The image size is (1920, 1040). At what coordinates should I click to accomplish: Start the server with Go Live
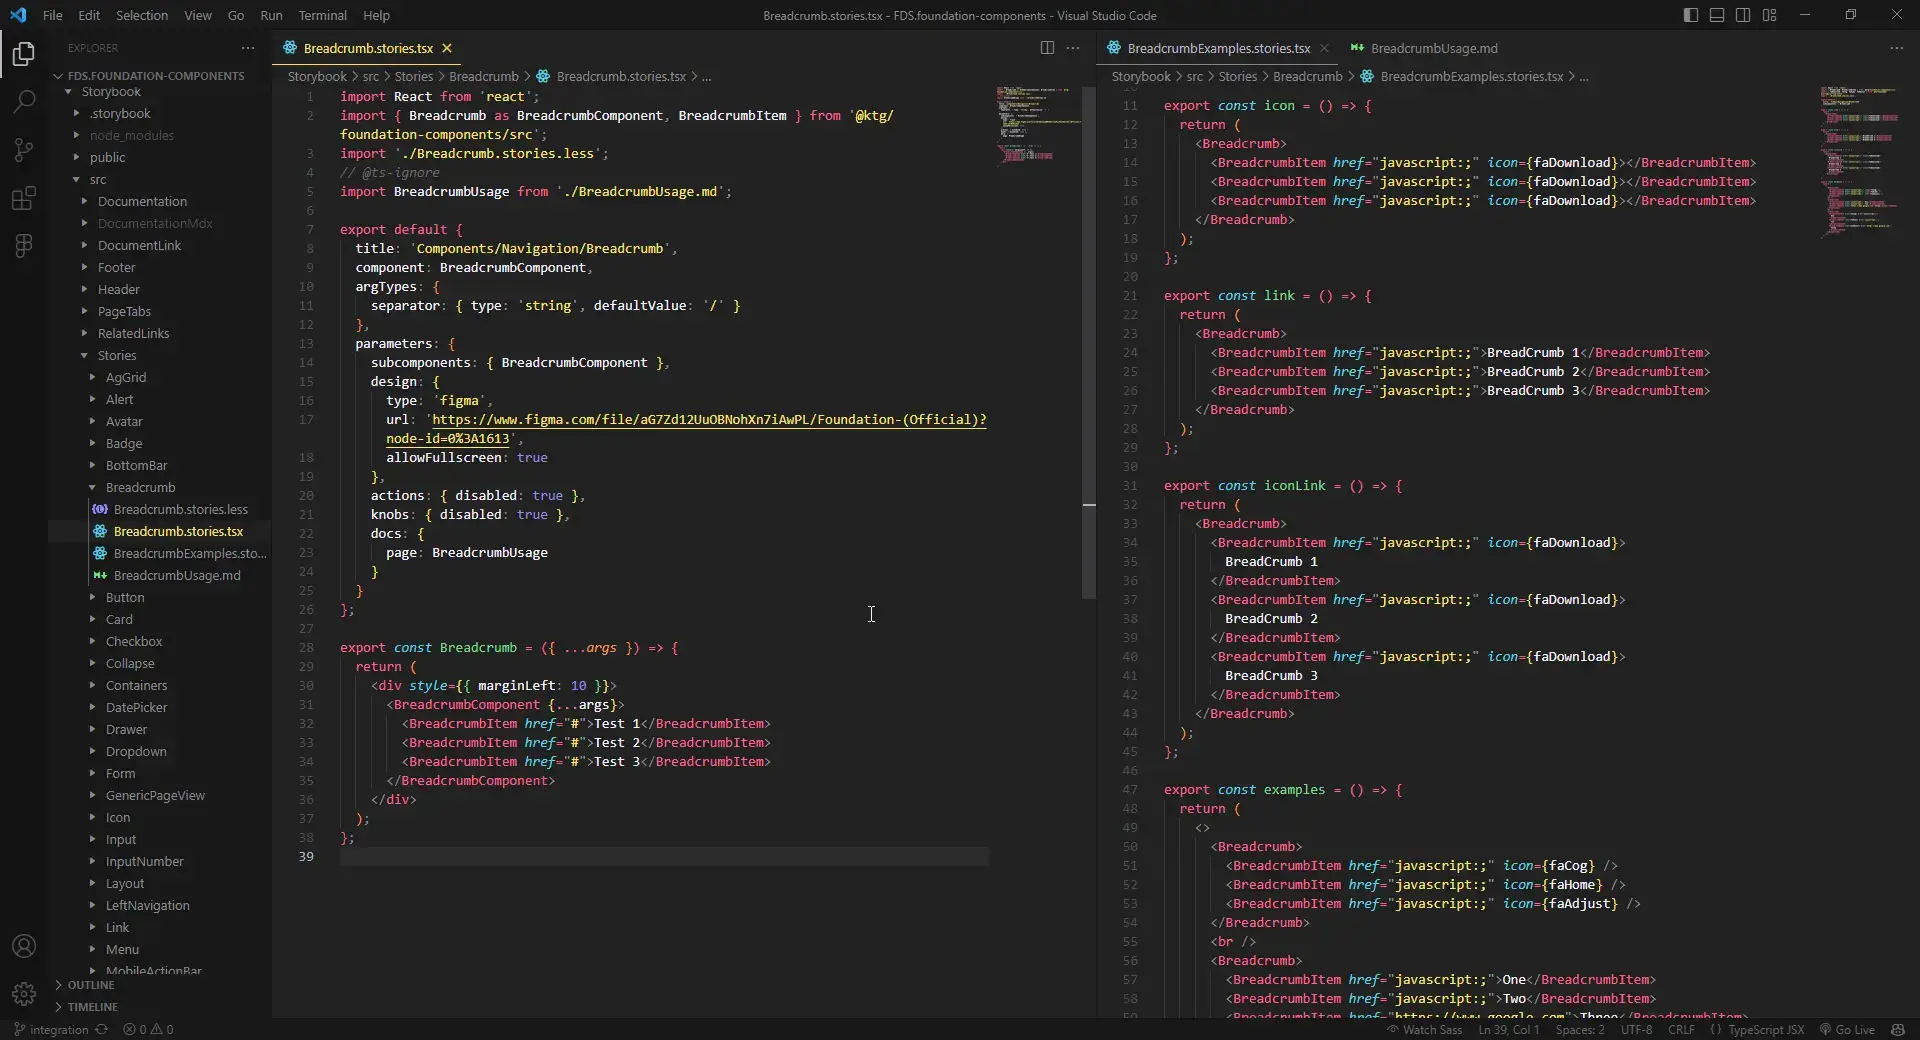(1848, 1030)
